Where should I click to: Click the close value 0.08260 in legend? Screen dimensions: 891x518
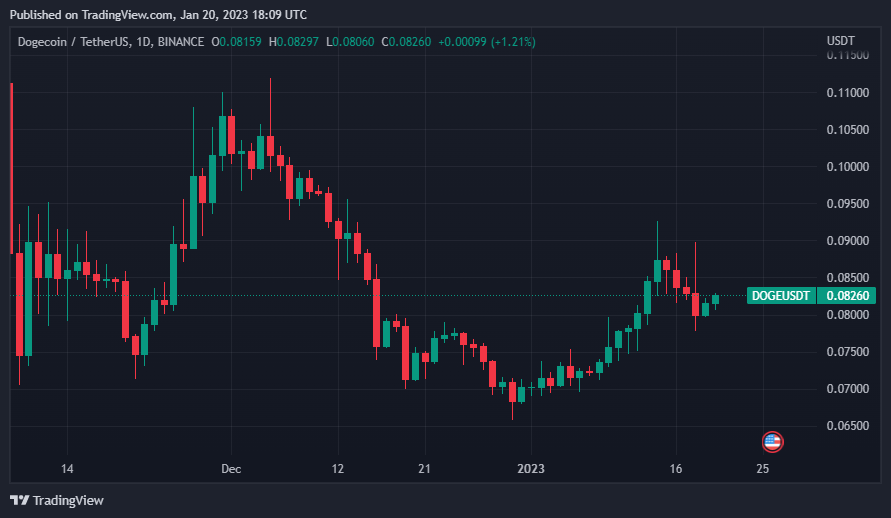click(x=410, y=41)
